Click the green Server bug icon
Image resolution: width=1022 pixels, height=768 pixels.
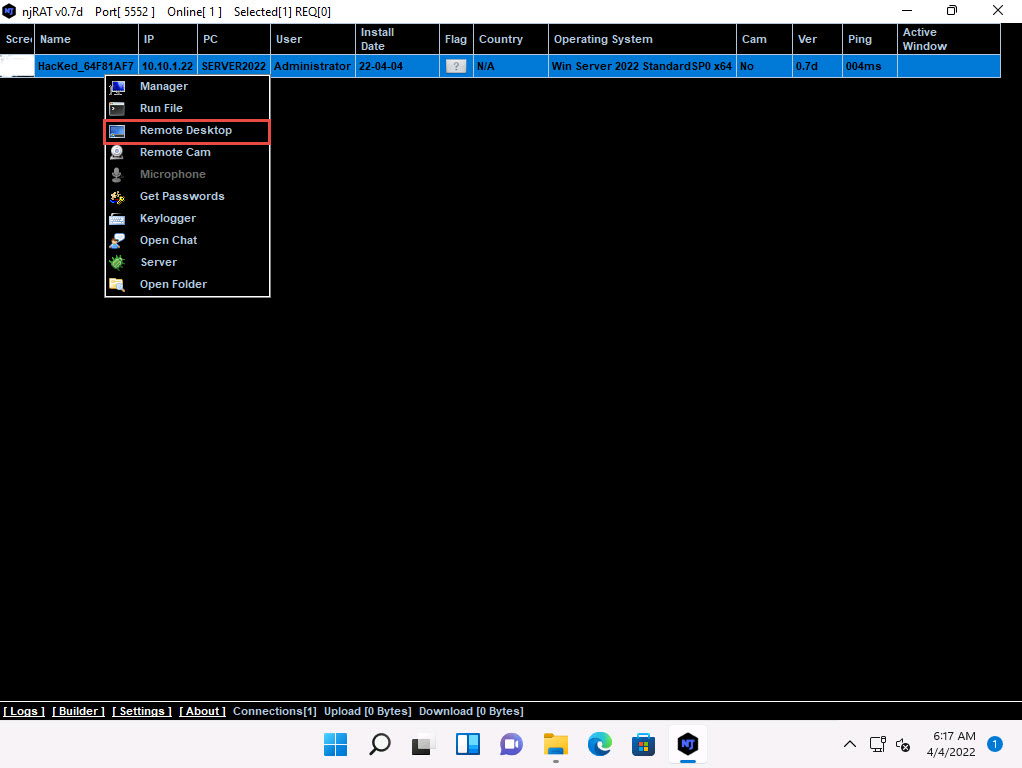pyautogui.click(x=117, y=263)
